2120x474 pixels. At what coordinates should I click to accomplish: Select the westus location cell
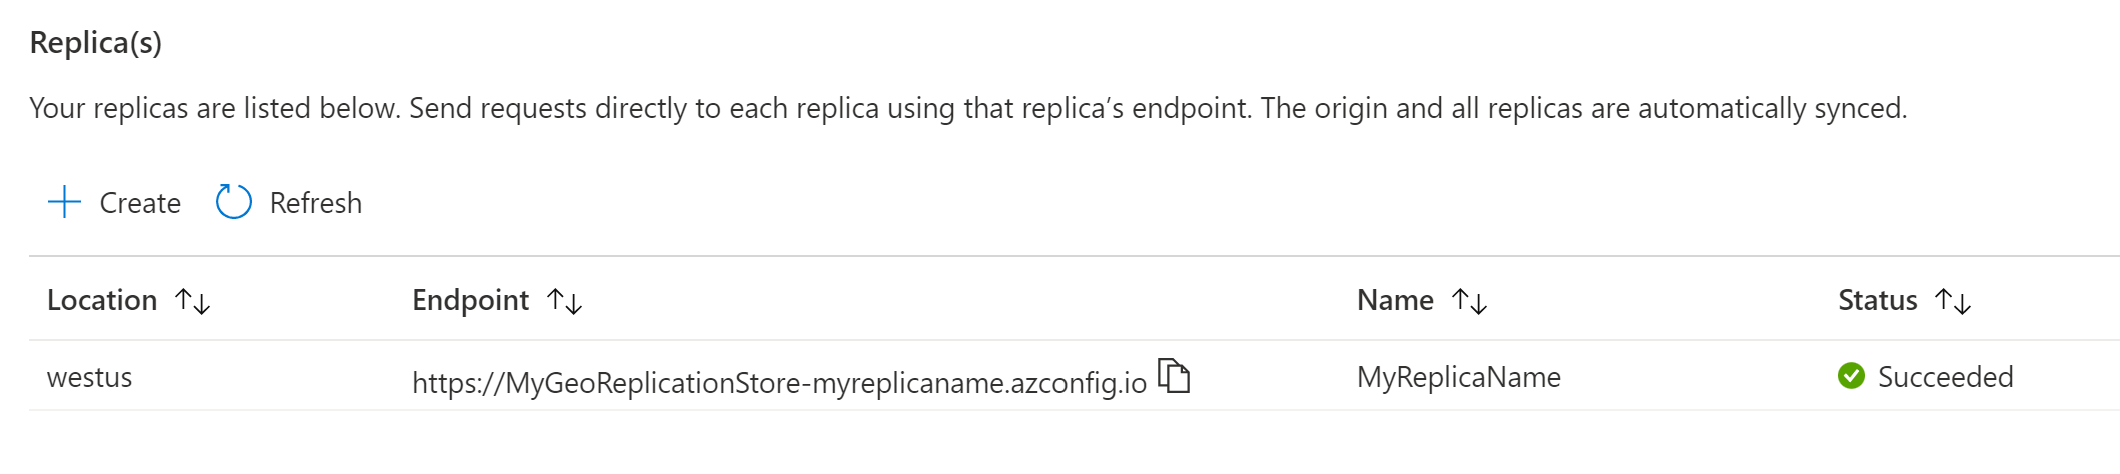90,377
